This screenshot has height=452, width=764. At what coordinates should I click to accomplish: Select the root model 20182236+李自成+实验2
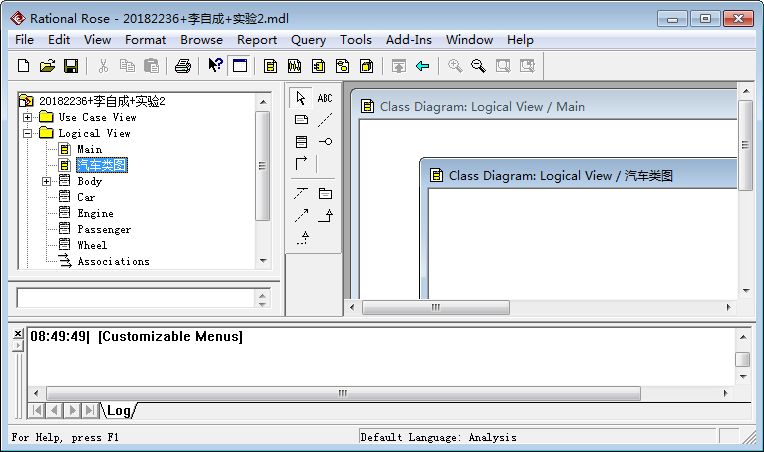pos(102,101)
